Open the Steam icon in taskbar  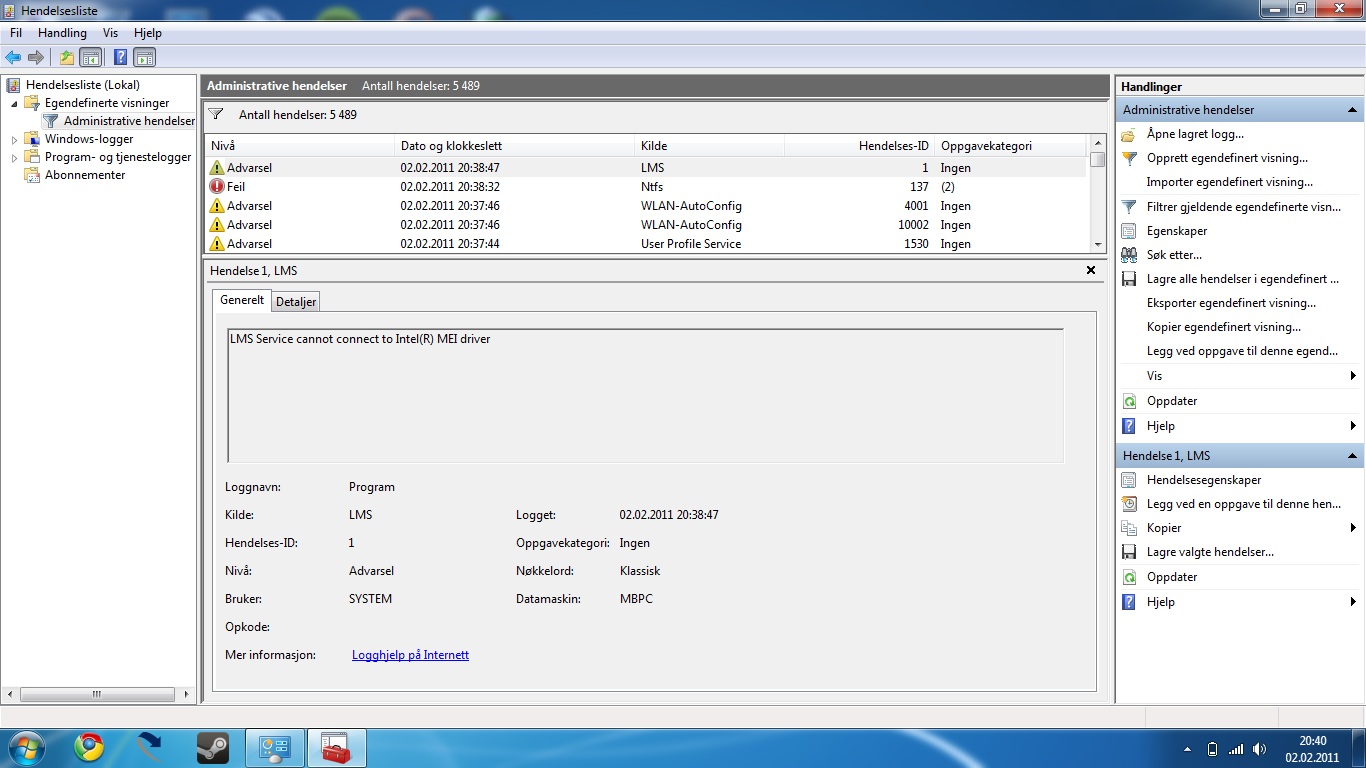tap(211, 747)
